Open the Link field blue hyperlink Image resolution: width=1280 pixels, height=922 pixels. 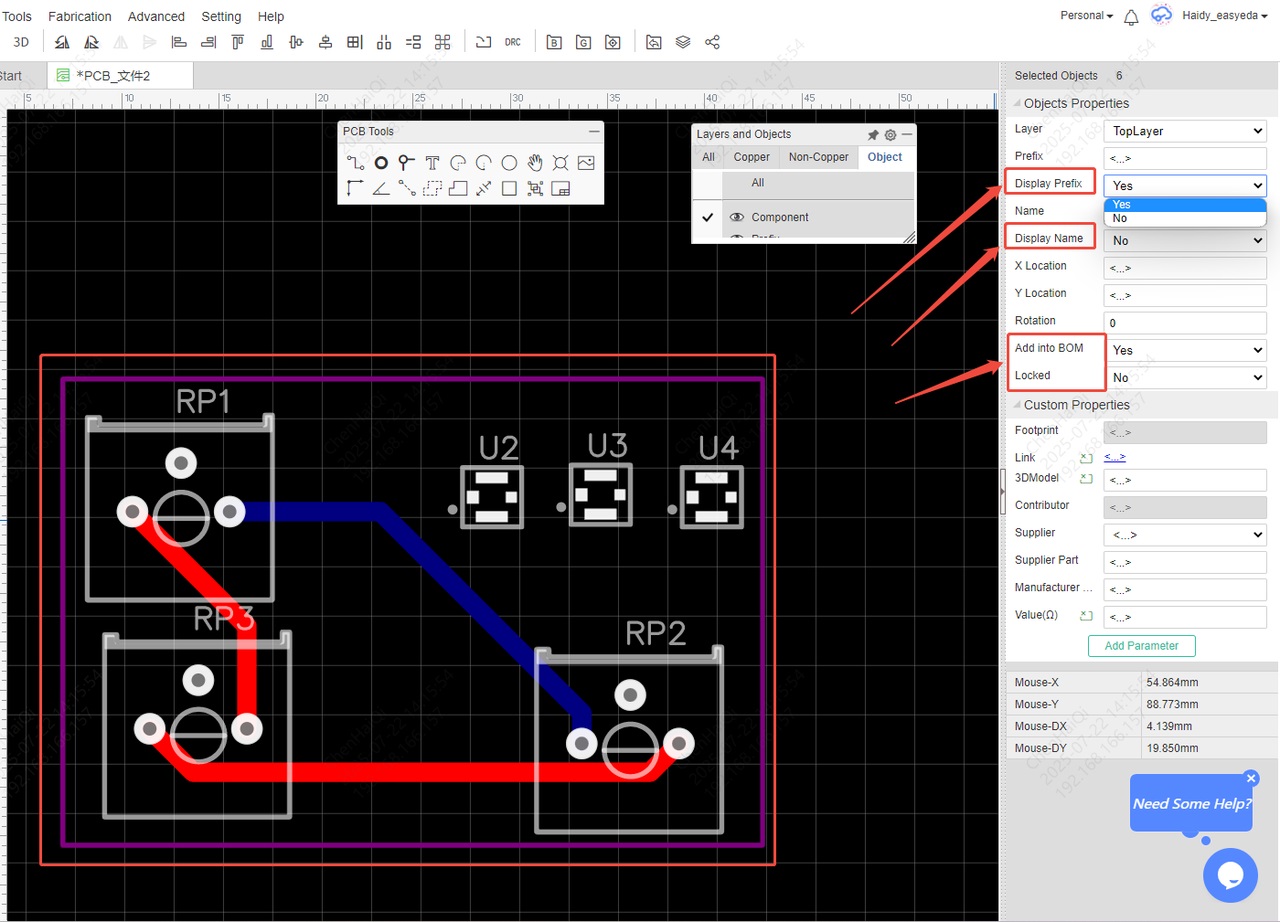coord(1114,457)
